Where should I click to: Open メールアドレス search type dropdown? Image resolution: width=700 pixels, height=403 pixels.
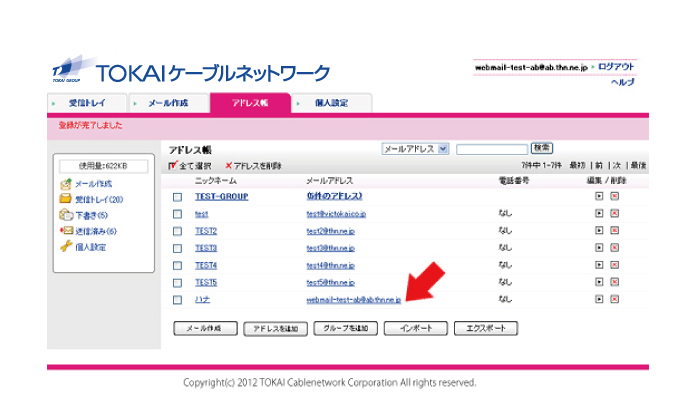[415, 149]
